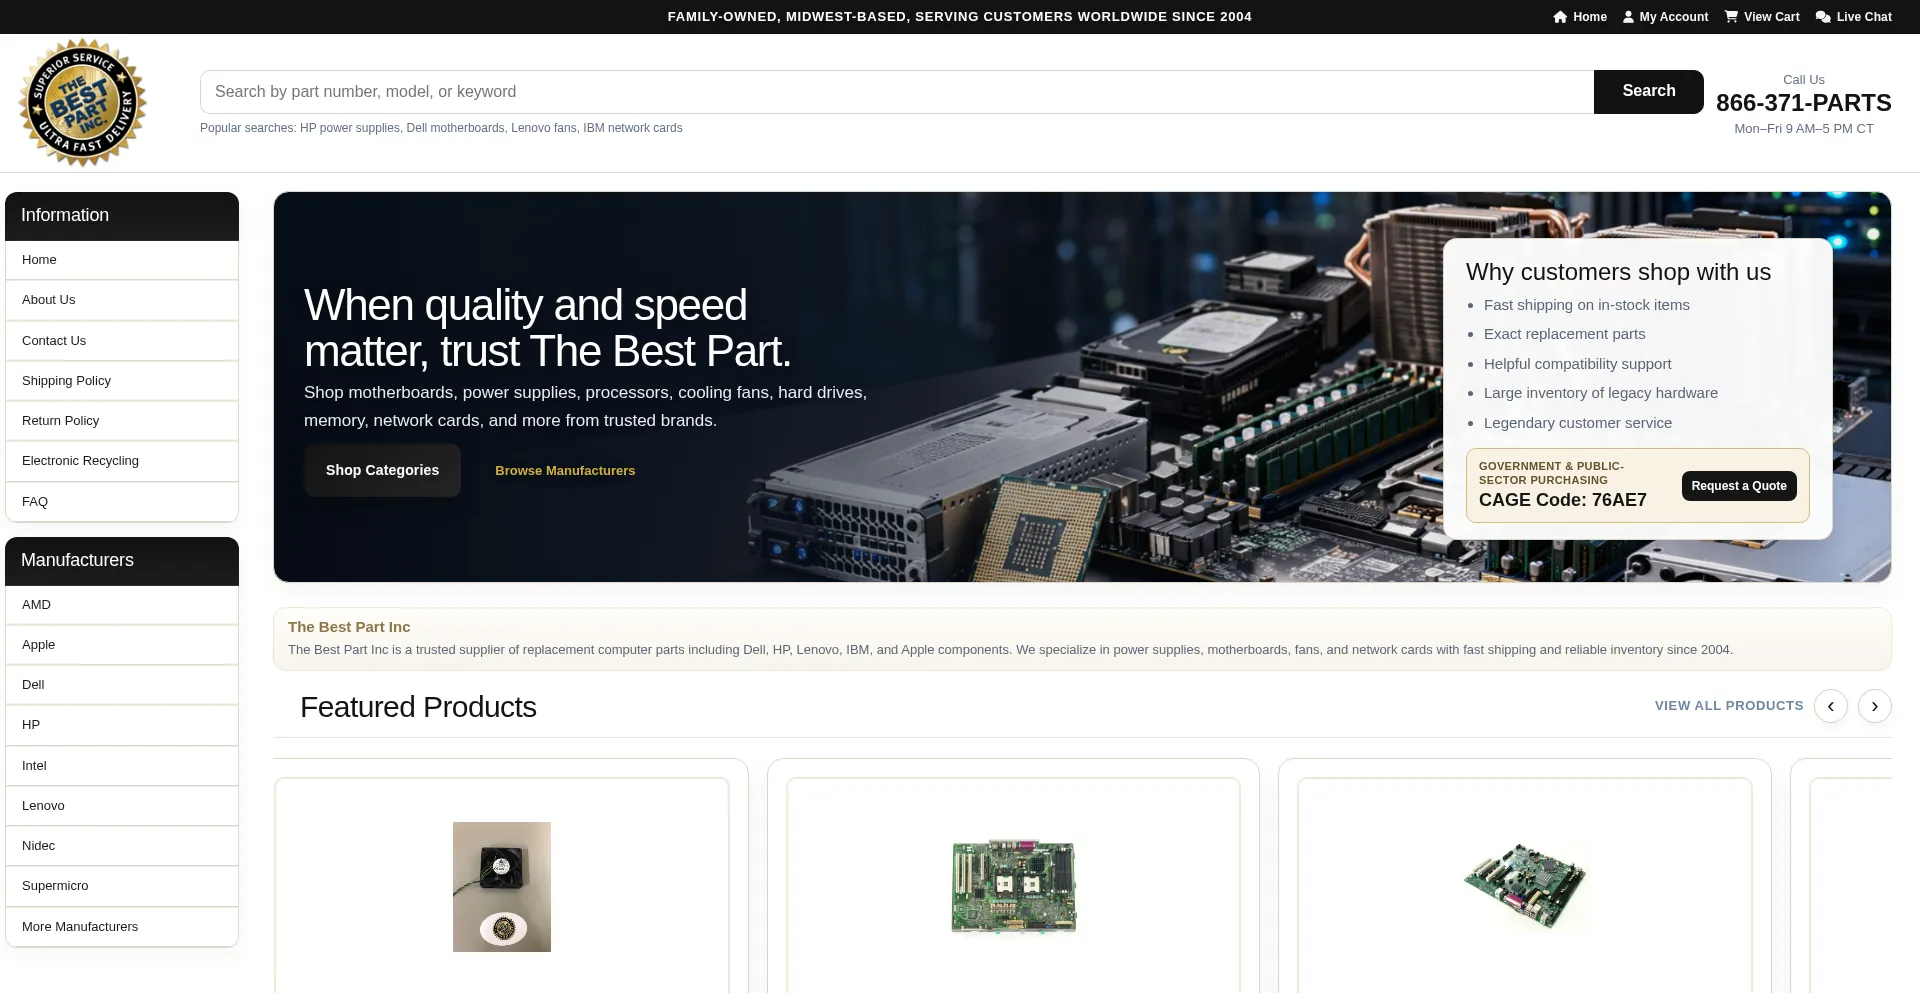
Task: Open the cooling fan product thumbnail
Action: tap(502, 887)
